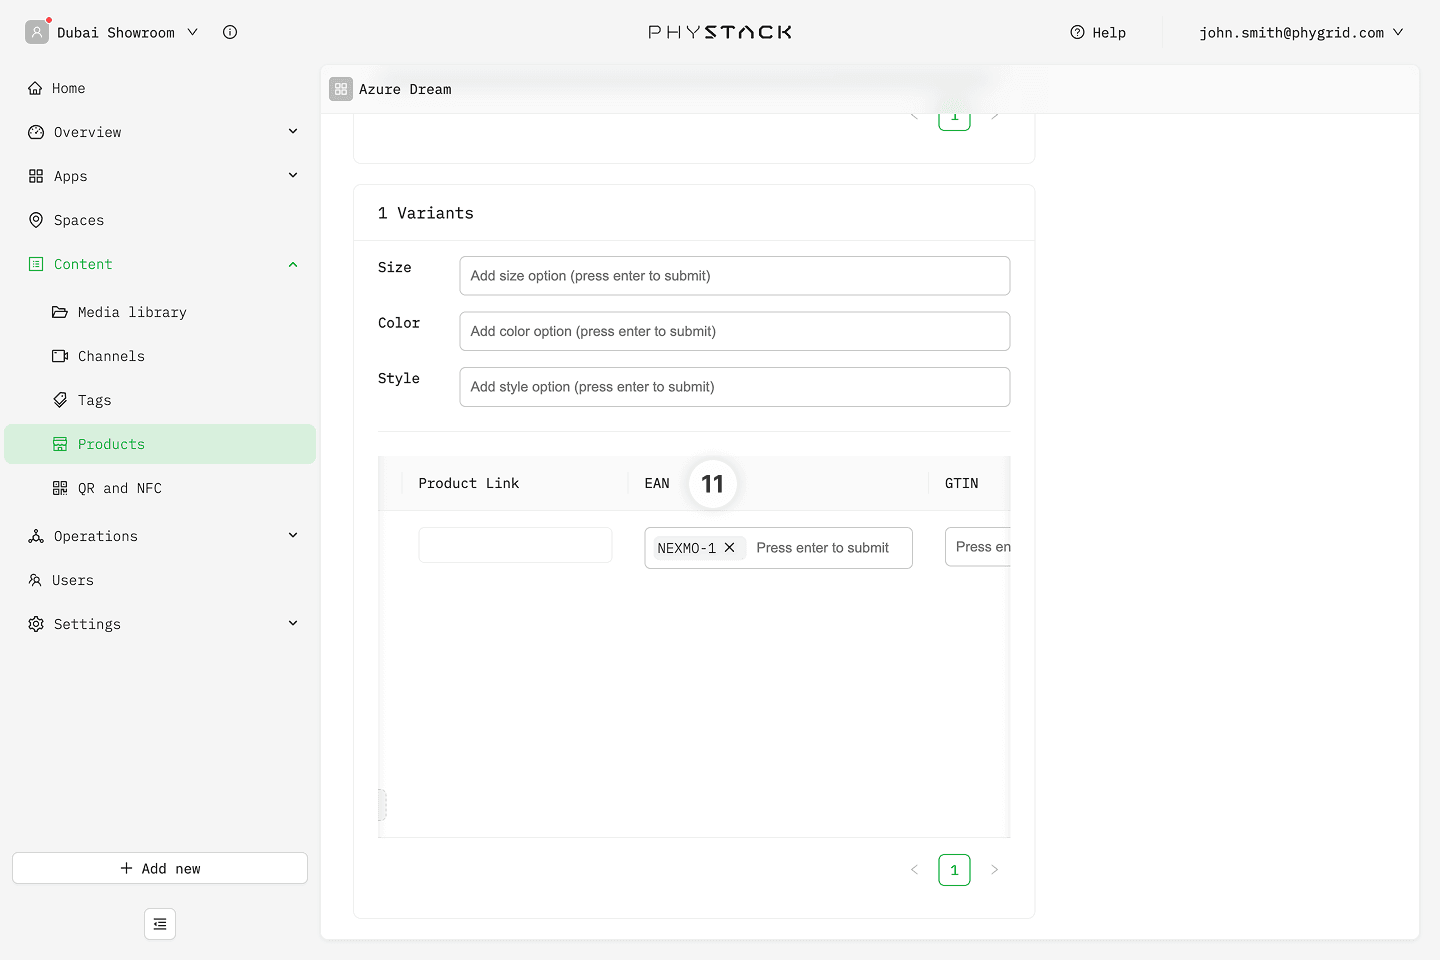The height and width of the screenshot is (960, 1440).
Task: Click the Spaces location pin icon
Action: click(36, 220)
